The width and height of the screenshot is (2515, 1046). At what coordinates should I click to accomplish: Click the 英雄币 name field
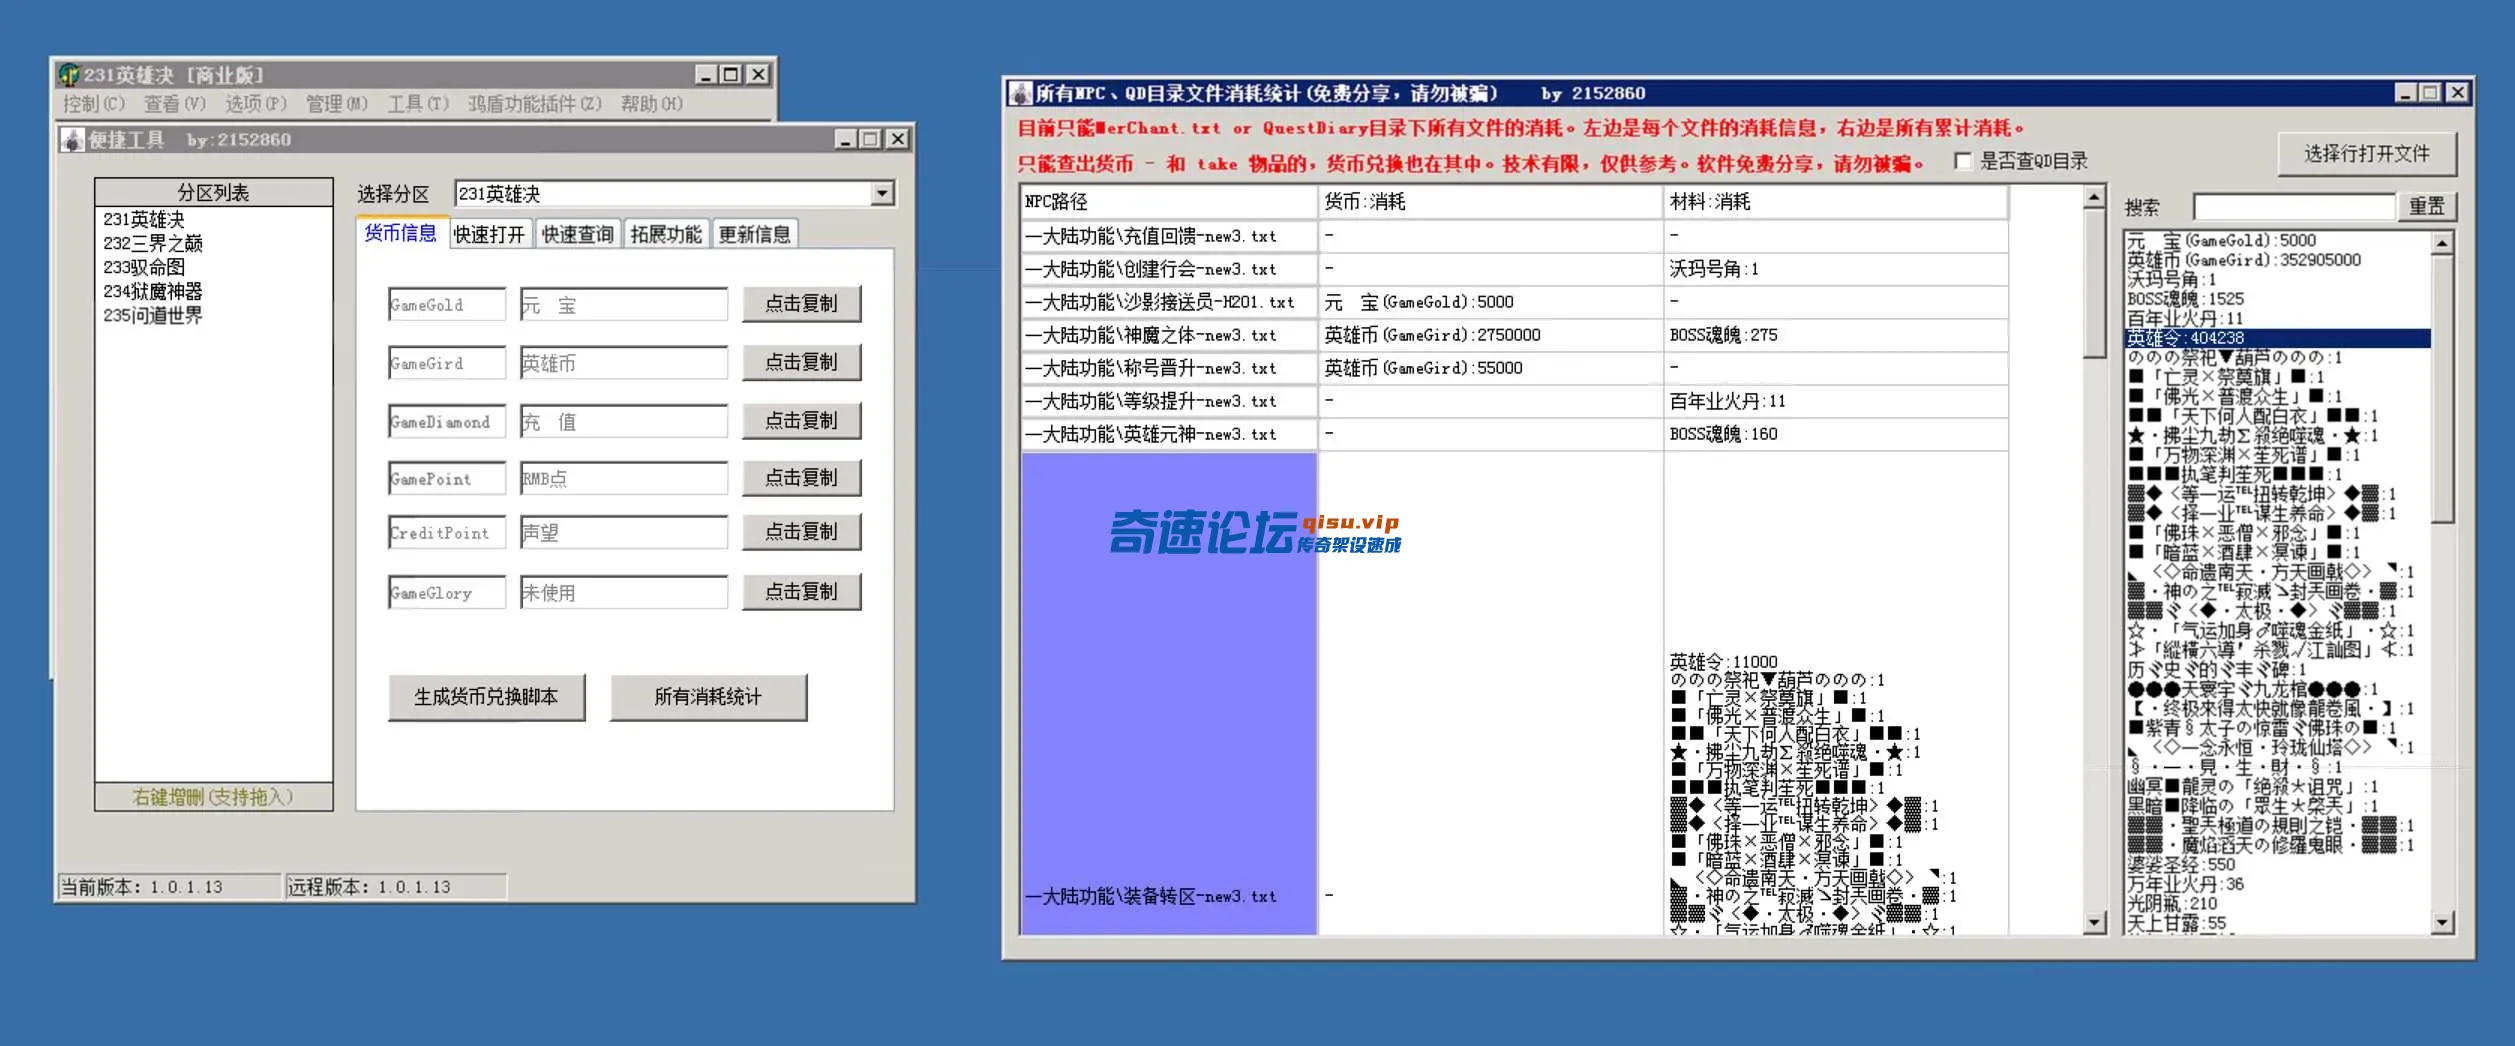coord(623,363)
